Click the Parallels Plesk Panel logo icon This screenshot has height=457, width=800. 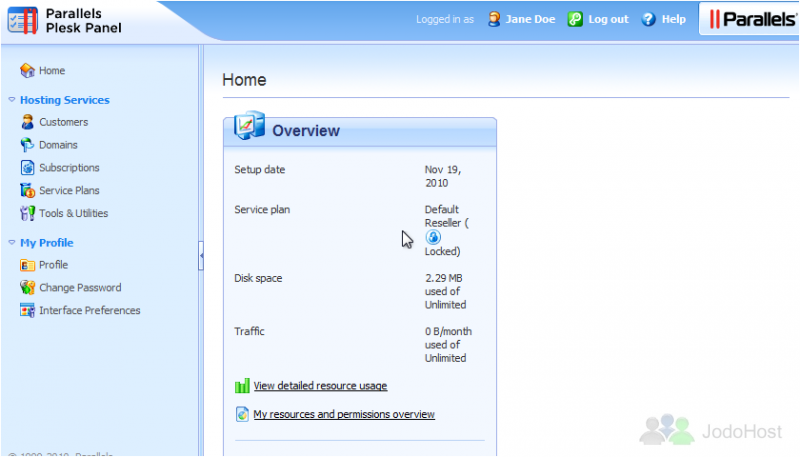coord(23,21)
